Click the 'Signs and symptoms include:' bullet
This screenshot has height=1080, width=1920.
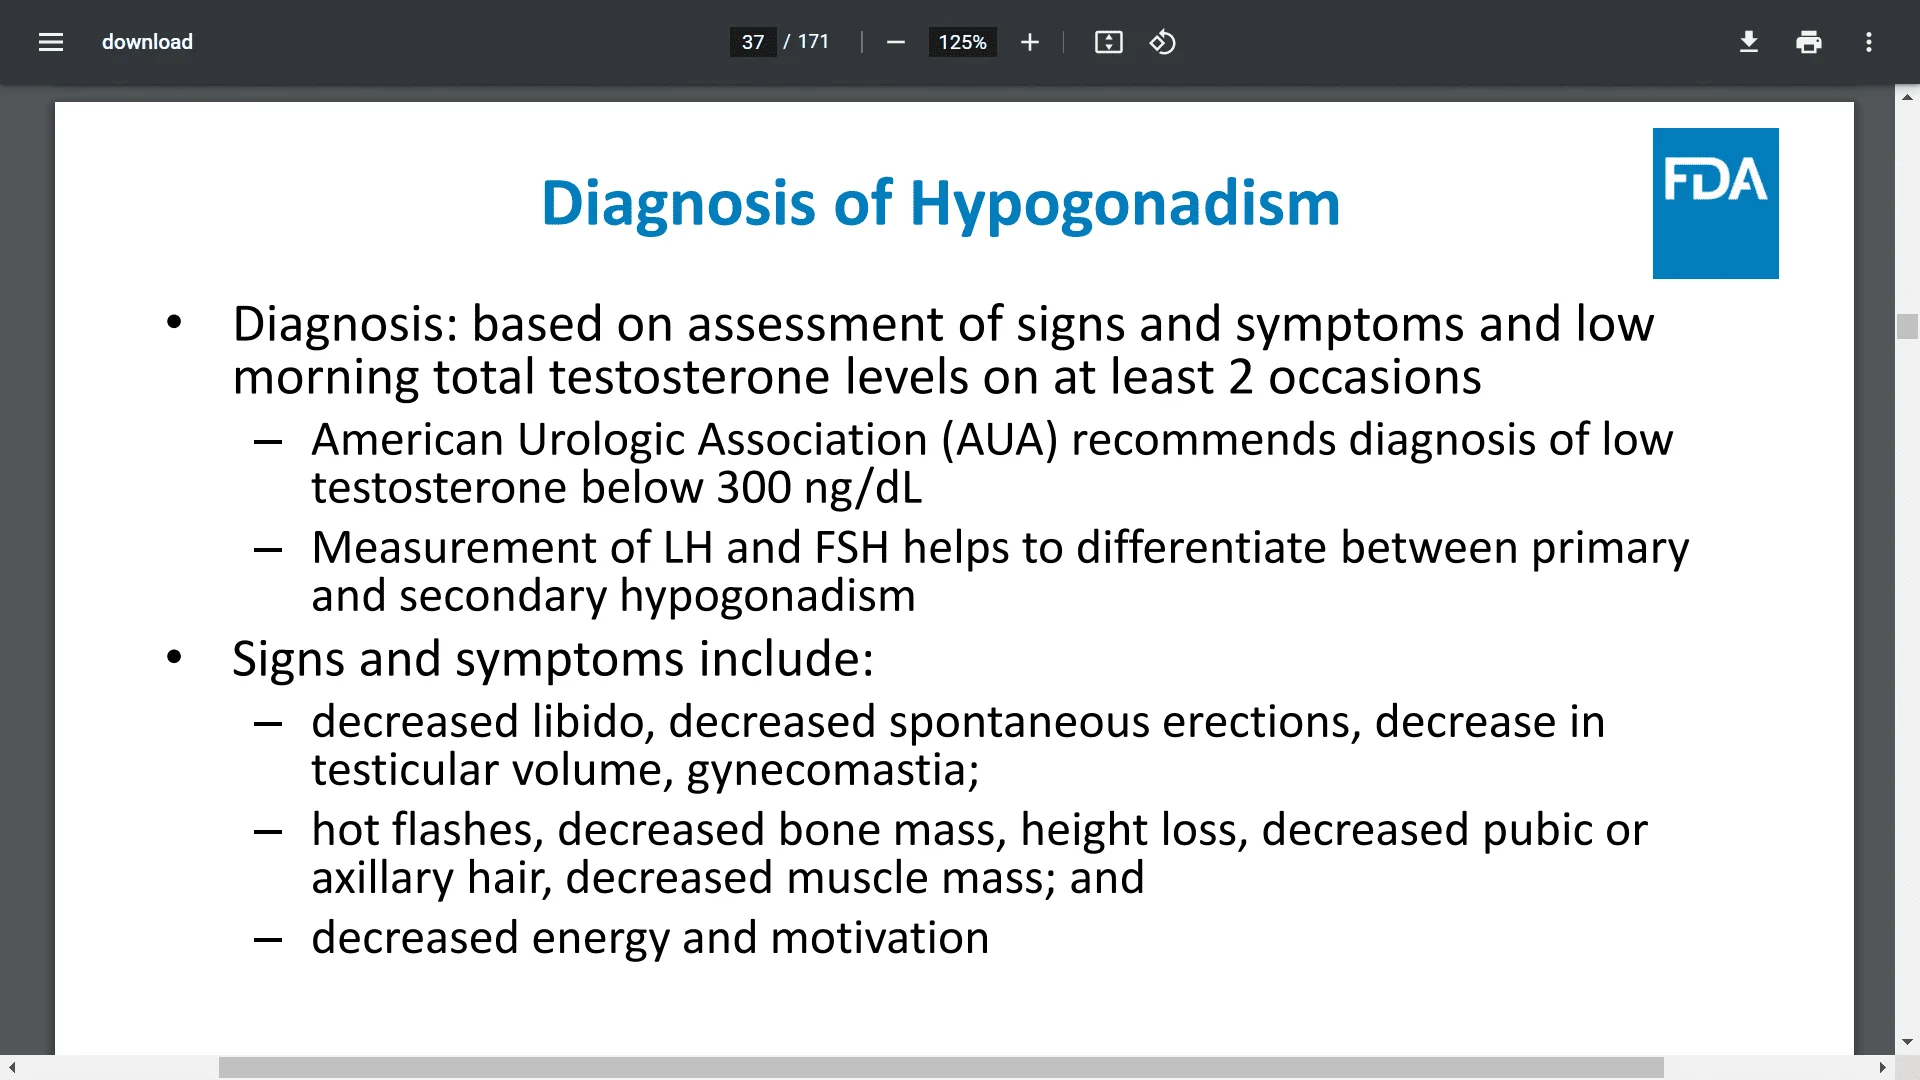pos(553,660)
